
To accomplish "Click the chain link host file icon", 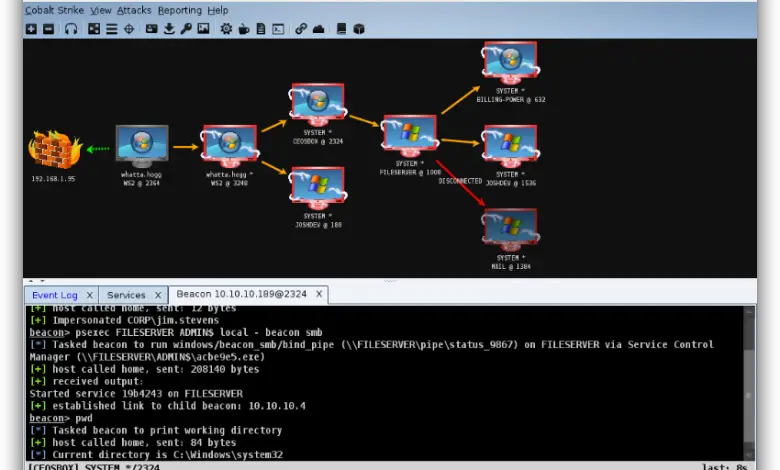I will (300, 29).
